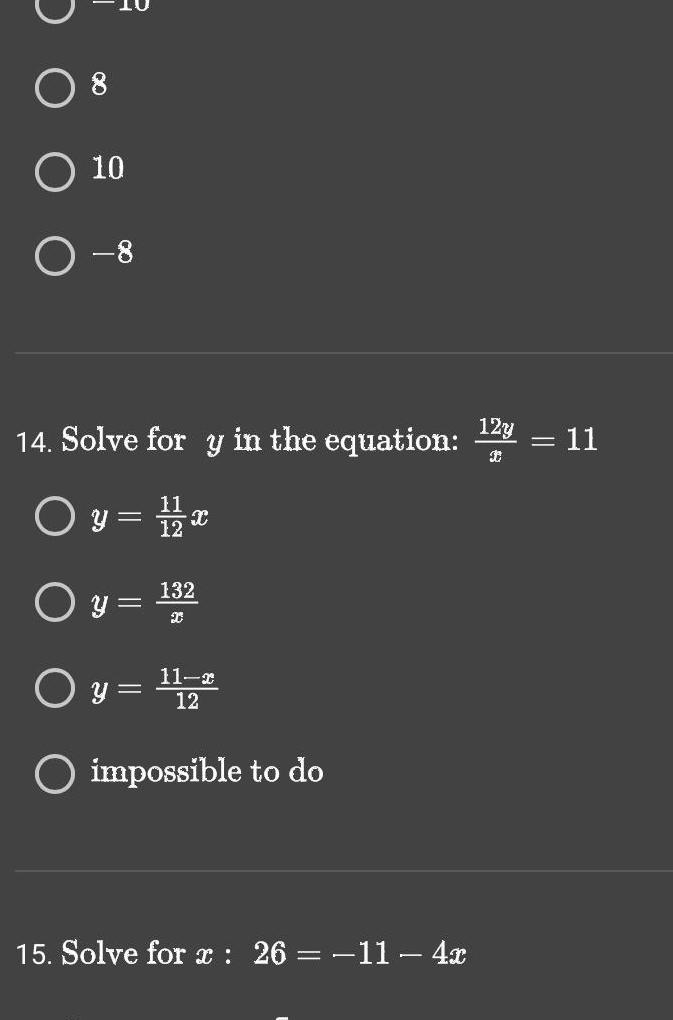This screenshot has width=673, height=1020.
Task: Click question 15 'Solve for x' text
Action: point(145,954)
